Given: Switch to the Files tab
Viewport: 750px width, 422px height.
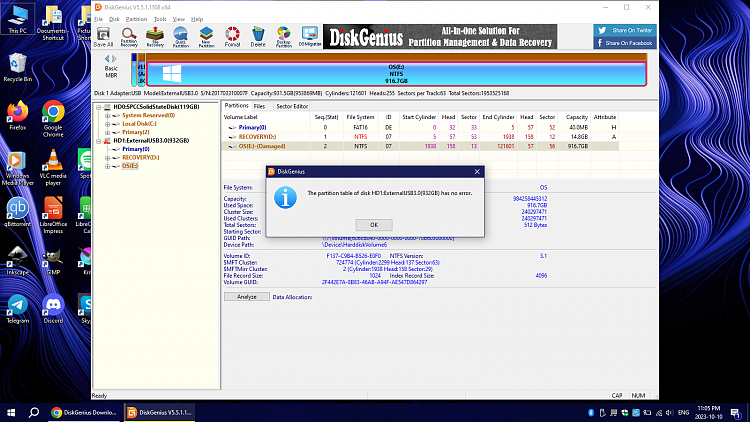Looking at the screenshot, I should pyautogui.click(x=260, y=106).
